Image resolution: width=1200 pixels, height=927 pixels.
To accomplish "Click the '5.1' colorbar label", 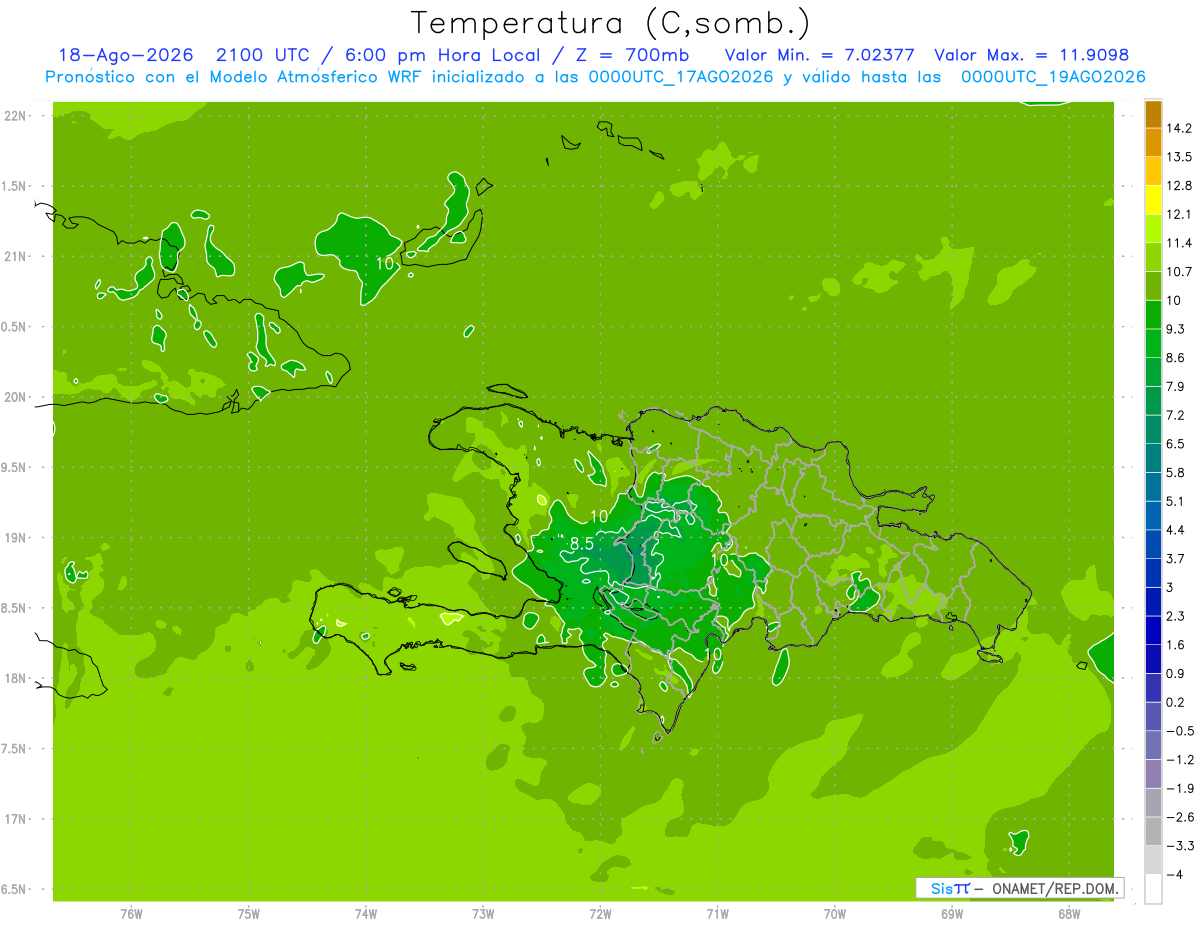I will tap(1176, 501).
